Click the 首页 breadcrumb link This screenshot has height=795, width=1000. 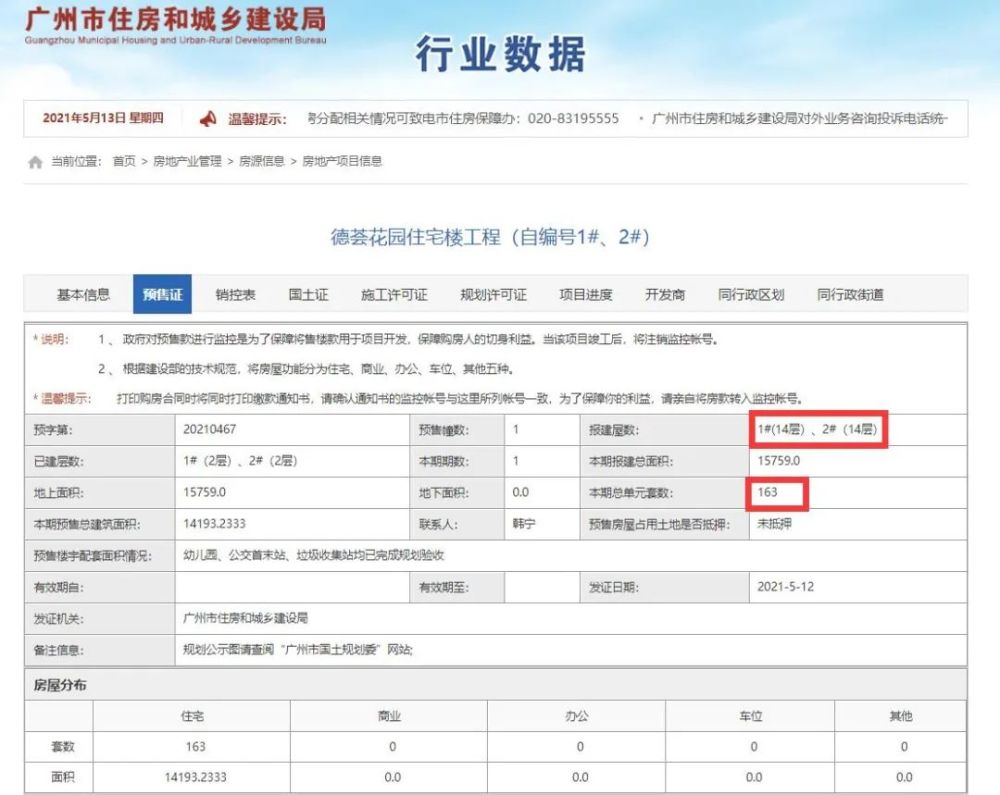point(124,161)
